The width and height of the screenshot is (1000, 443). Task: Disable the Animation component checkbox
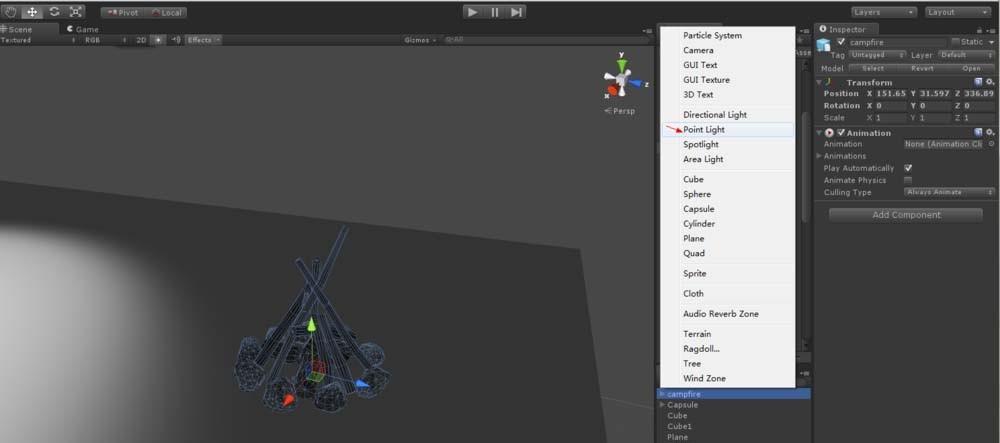tap(841, 133)
